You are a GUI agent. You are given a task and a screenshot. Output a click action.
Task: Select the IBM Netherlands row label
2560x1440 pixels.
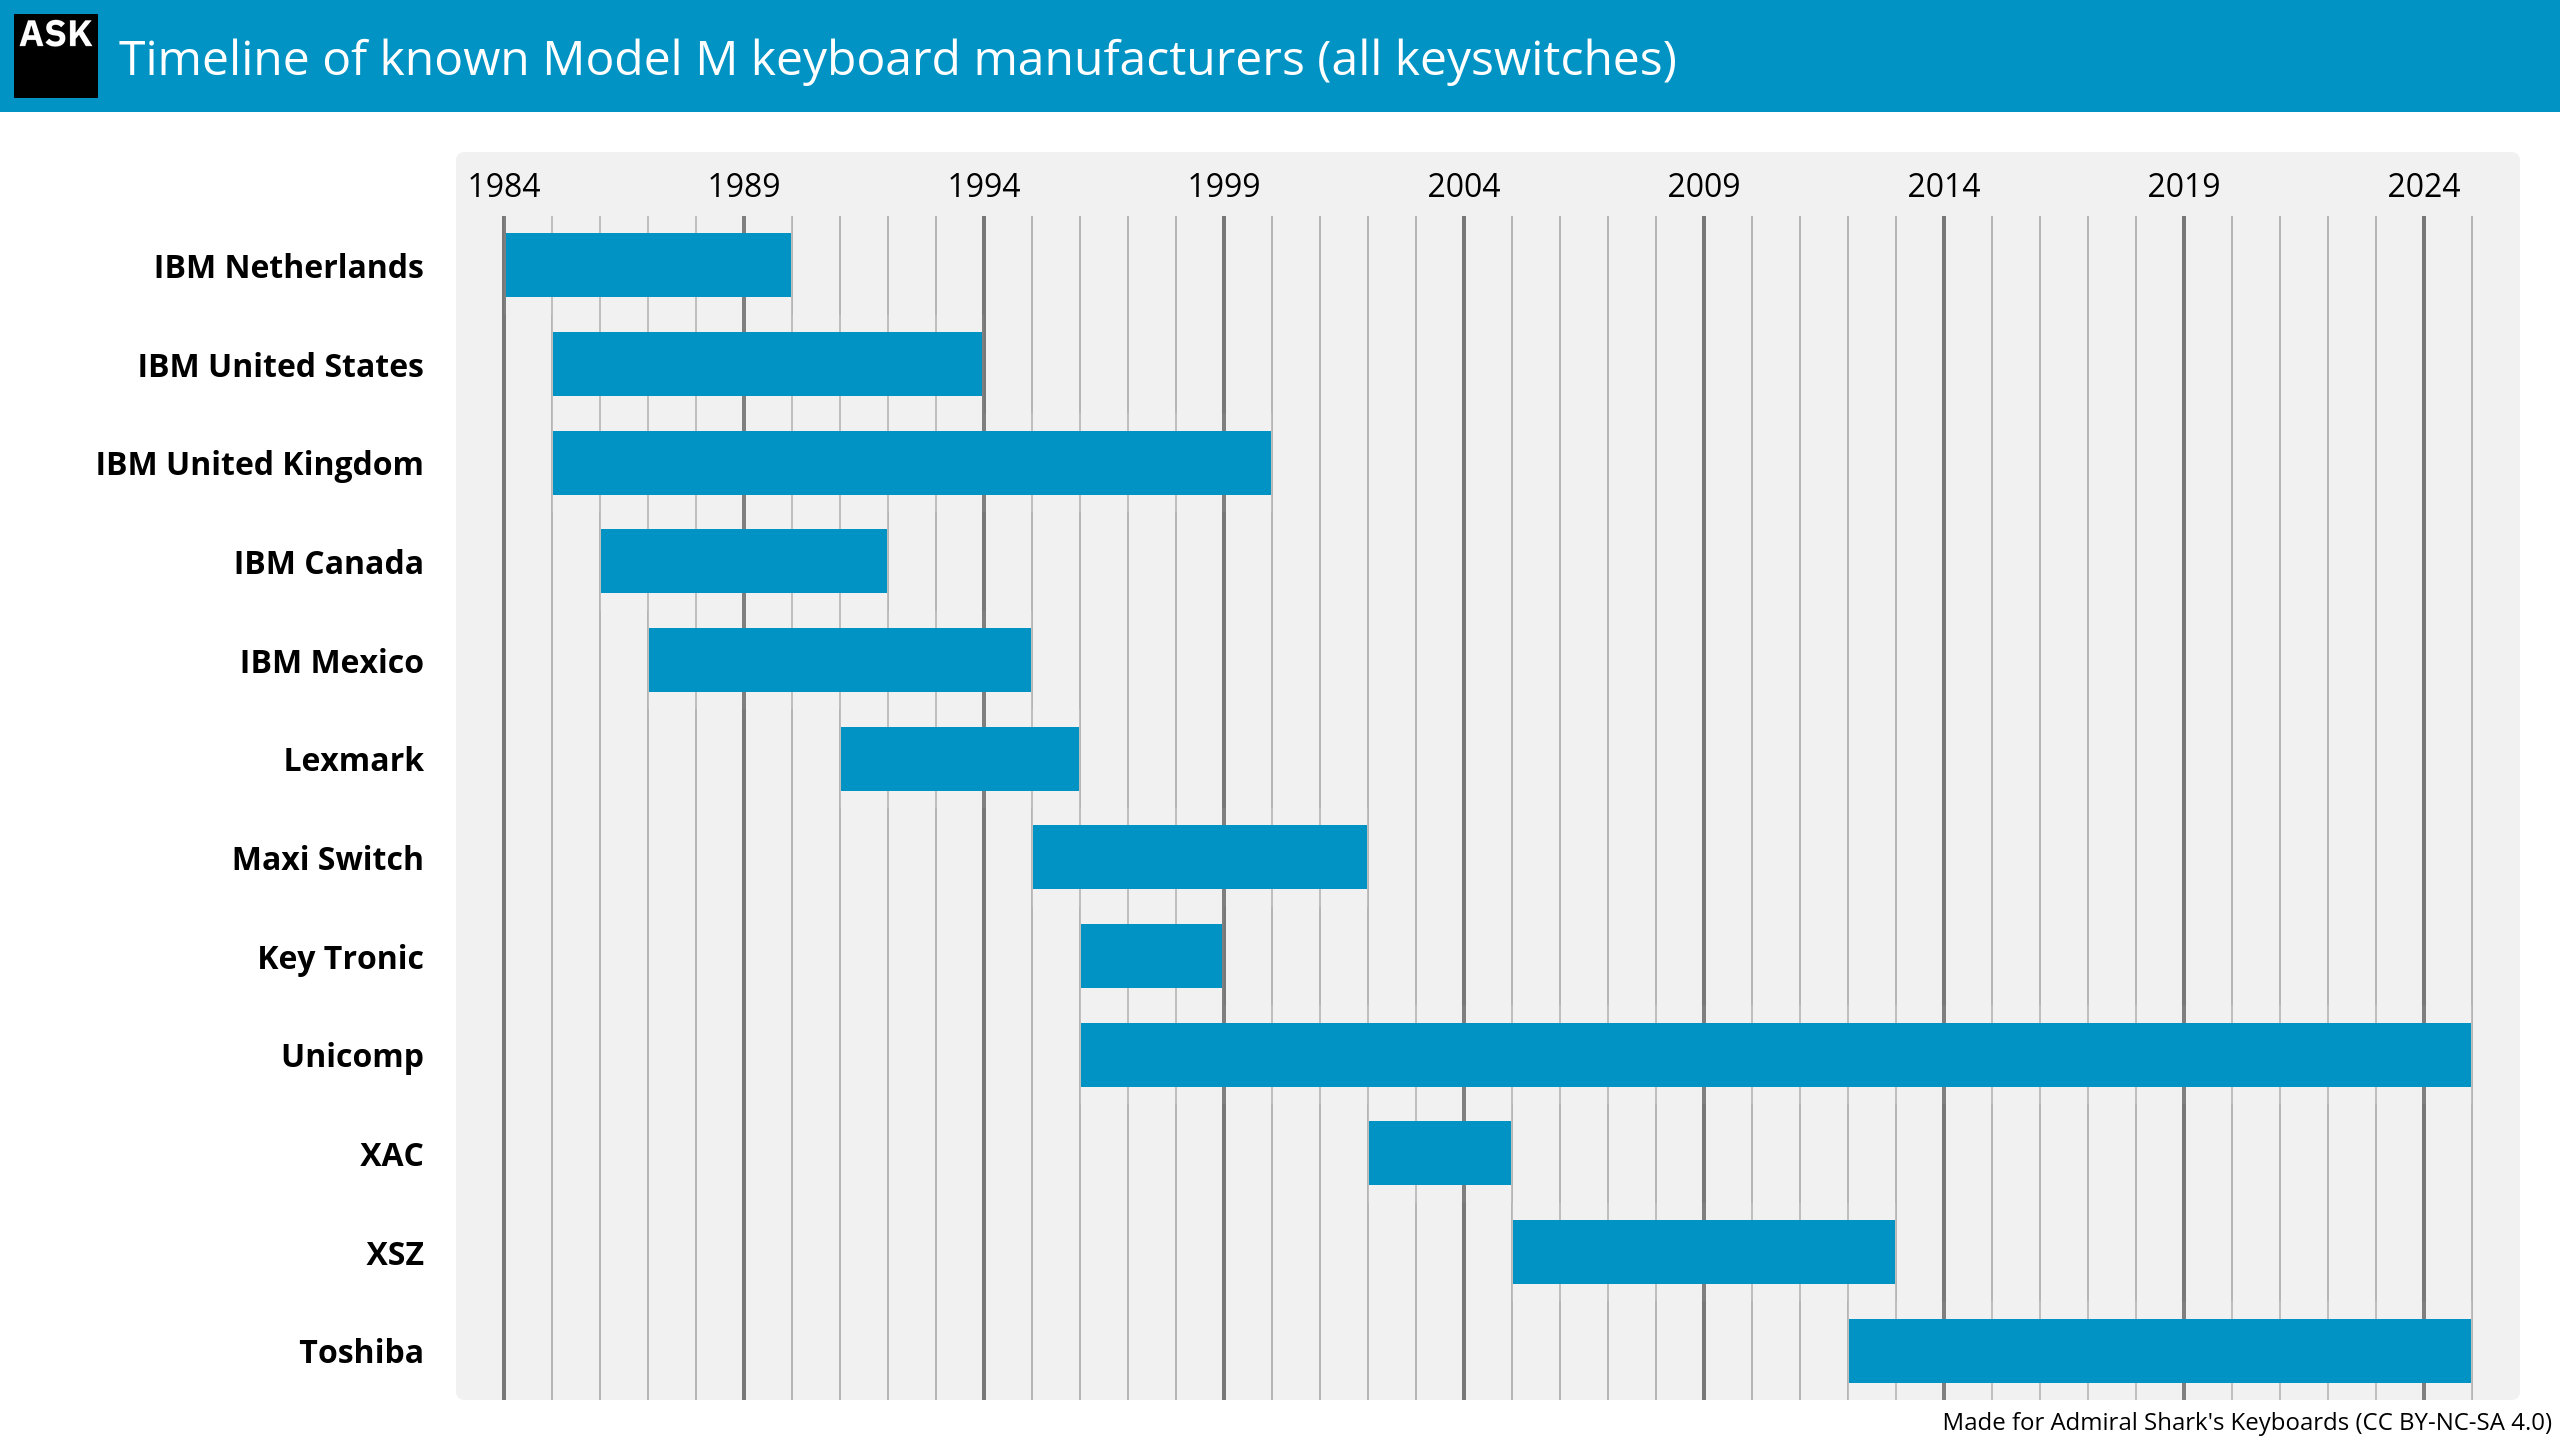coord(288,266)
